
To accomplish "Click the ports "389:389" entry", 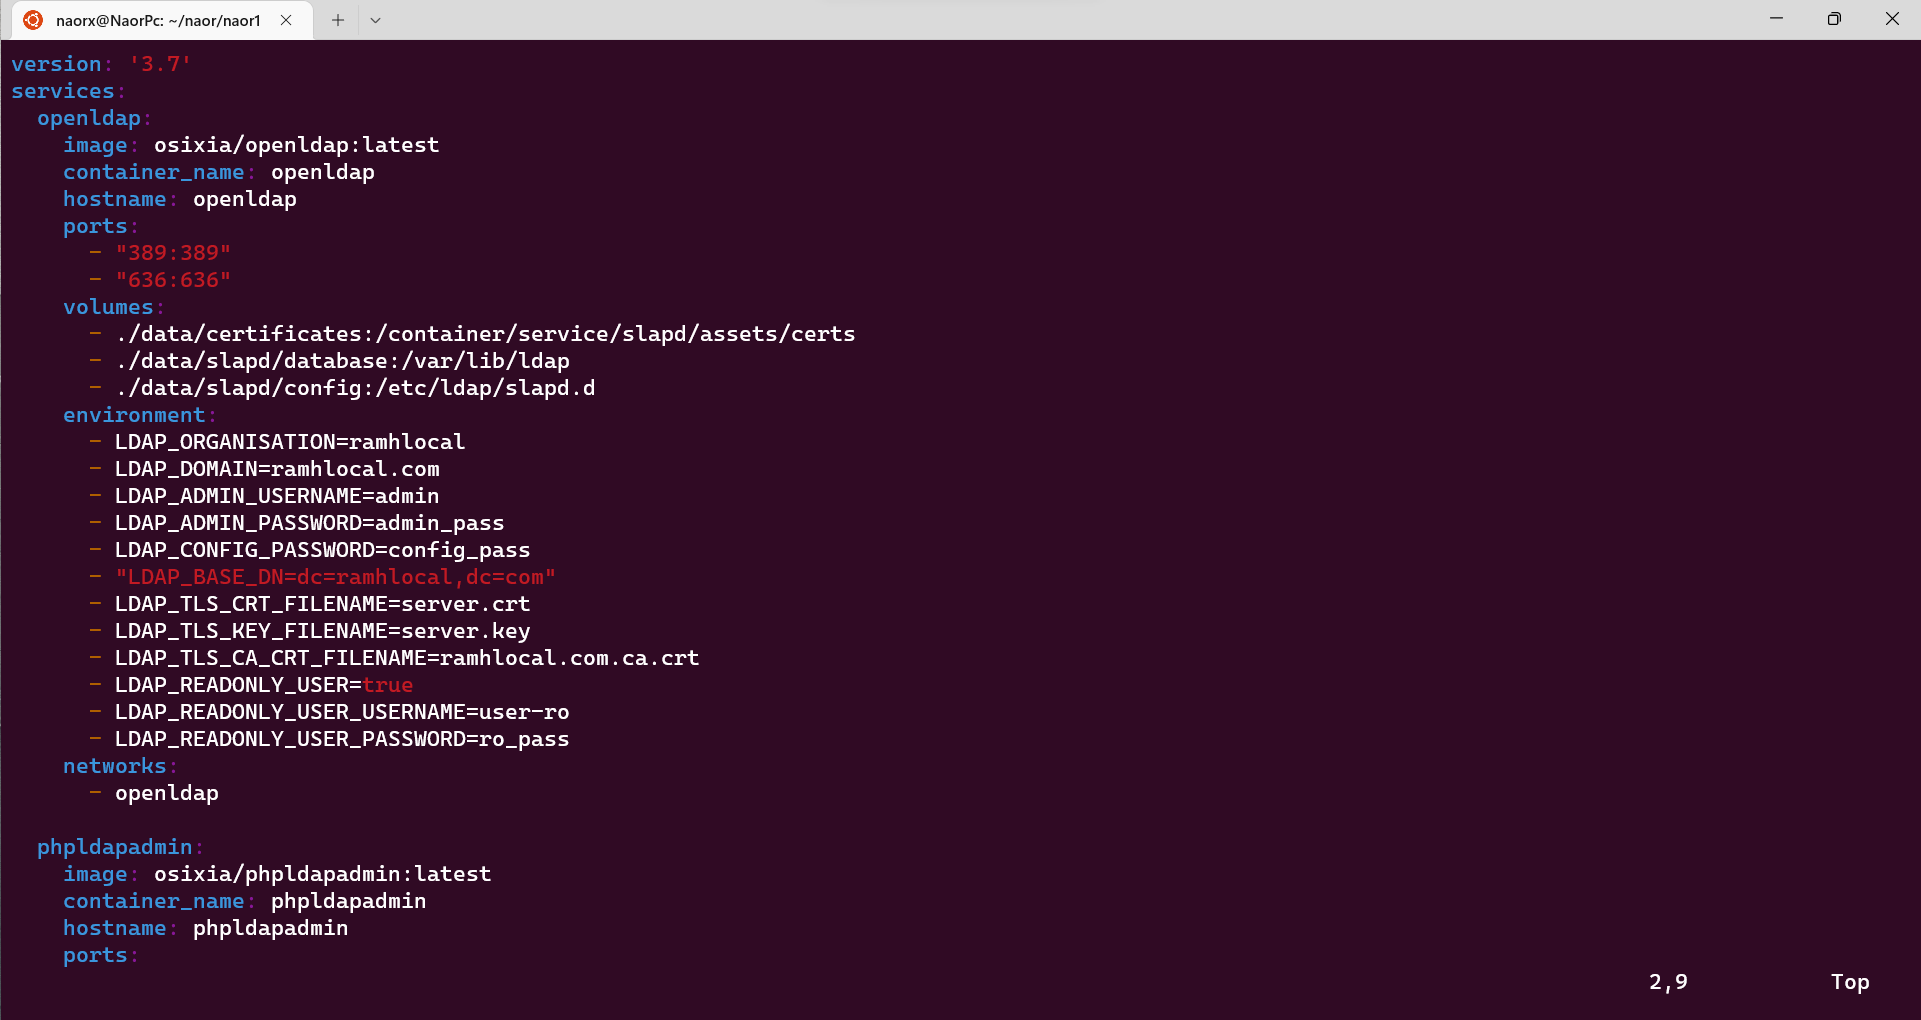I will click(x=174, y=252).
